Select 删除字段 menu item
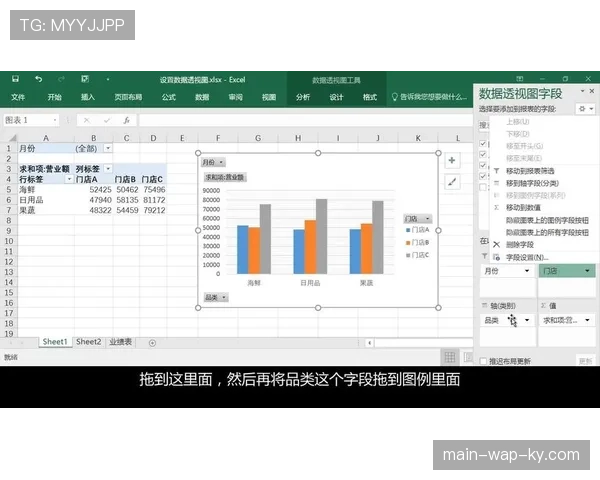This screenshot has height=480, width=600. point(543,245)
